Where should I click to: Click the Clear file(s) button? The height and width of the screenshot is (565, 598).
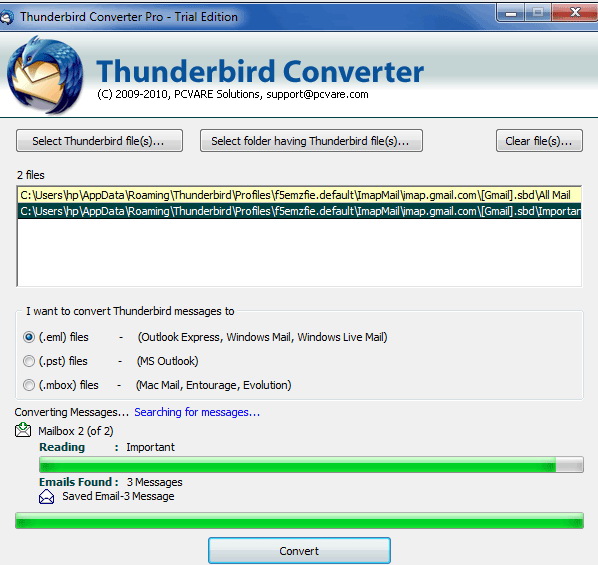tap(539, 141)
